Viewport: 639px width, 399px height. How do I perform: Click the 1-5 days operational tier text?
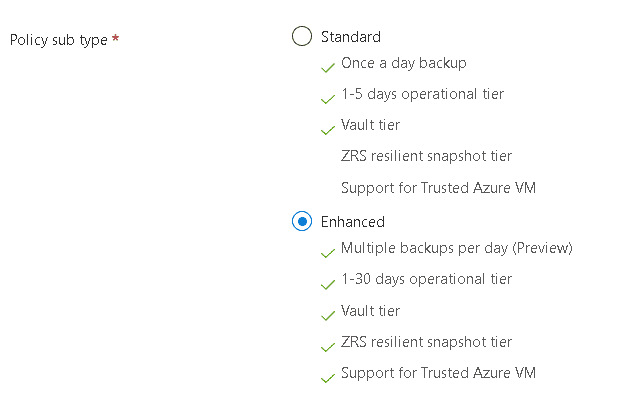click(423, 94)
